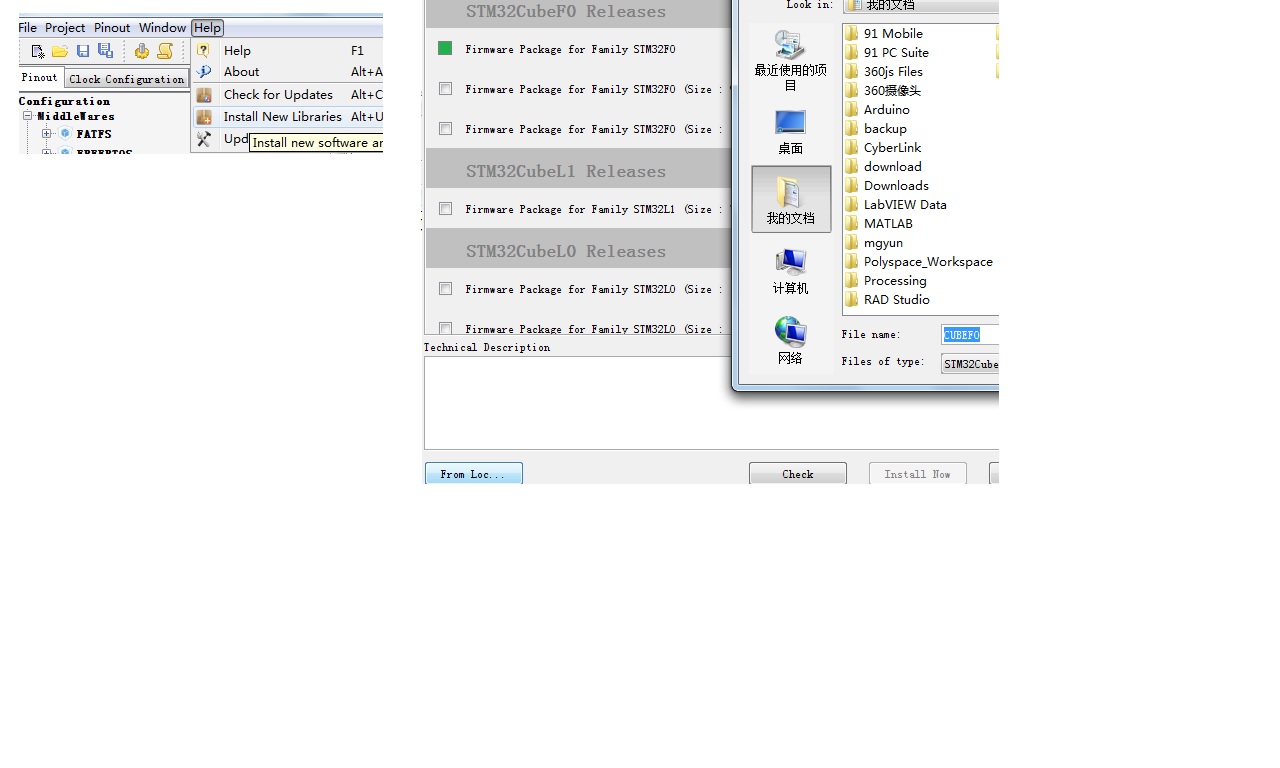Viewport: 1280px width, 768px height.
Task: Click the Save Project floppy icon
Action: coord(83,51)
